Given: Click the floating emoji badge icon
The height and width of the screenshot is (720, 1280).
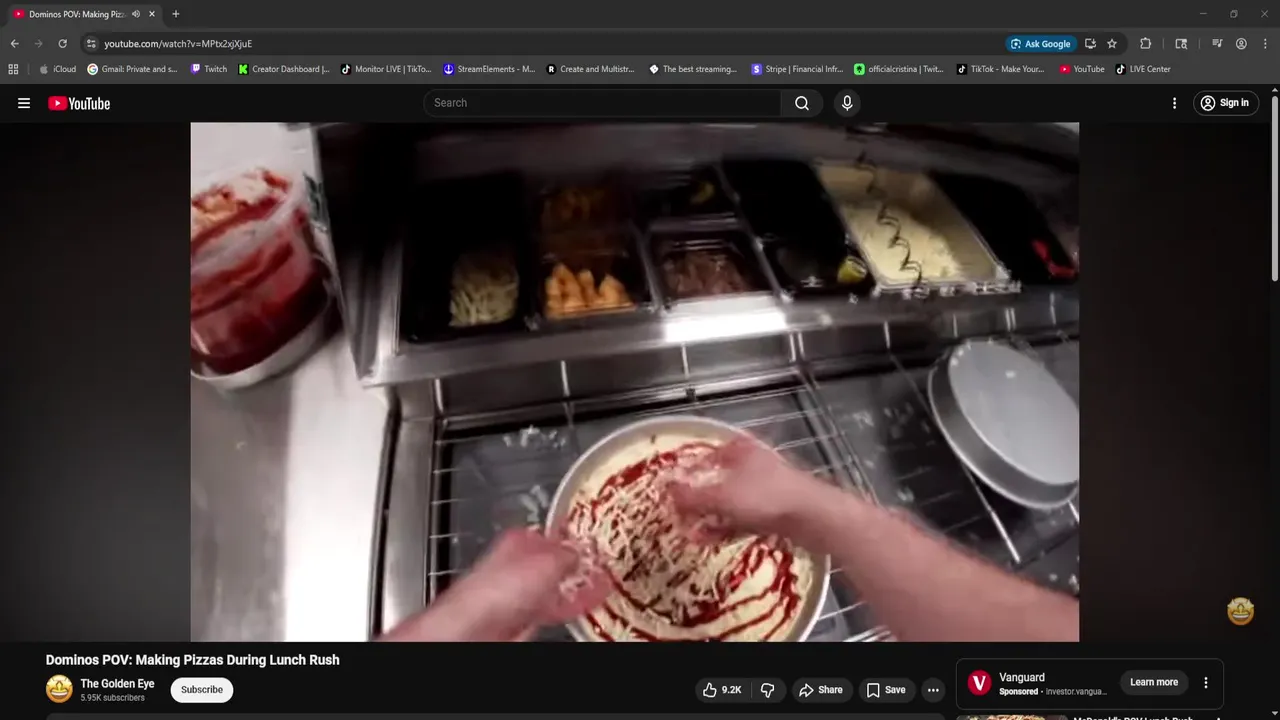Looking at the screenshot, I should point(1240,611).
